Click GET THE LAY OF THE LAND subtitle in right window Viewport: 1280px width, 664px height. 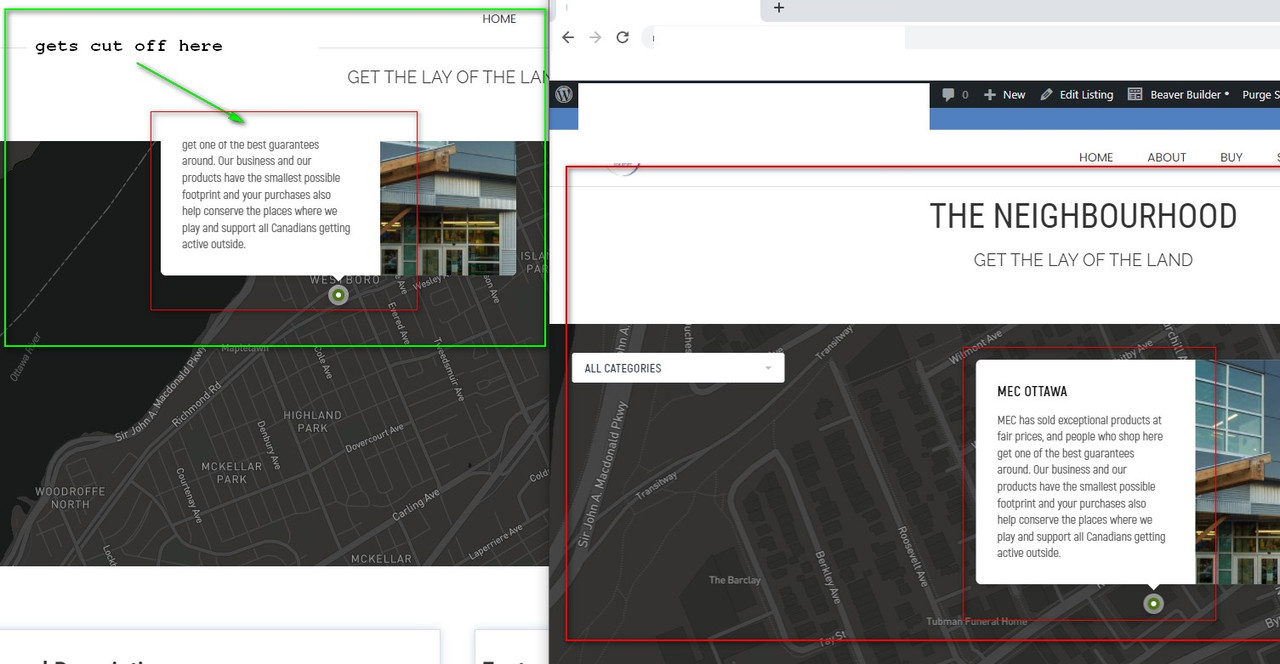[1083, 260]
